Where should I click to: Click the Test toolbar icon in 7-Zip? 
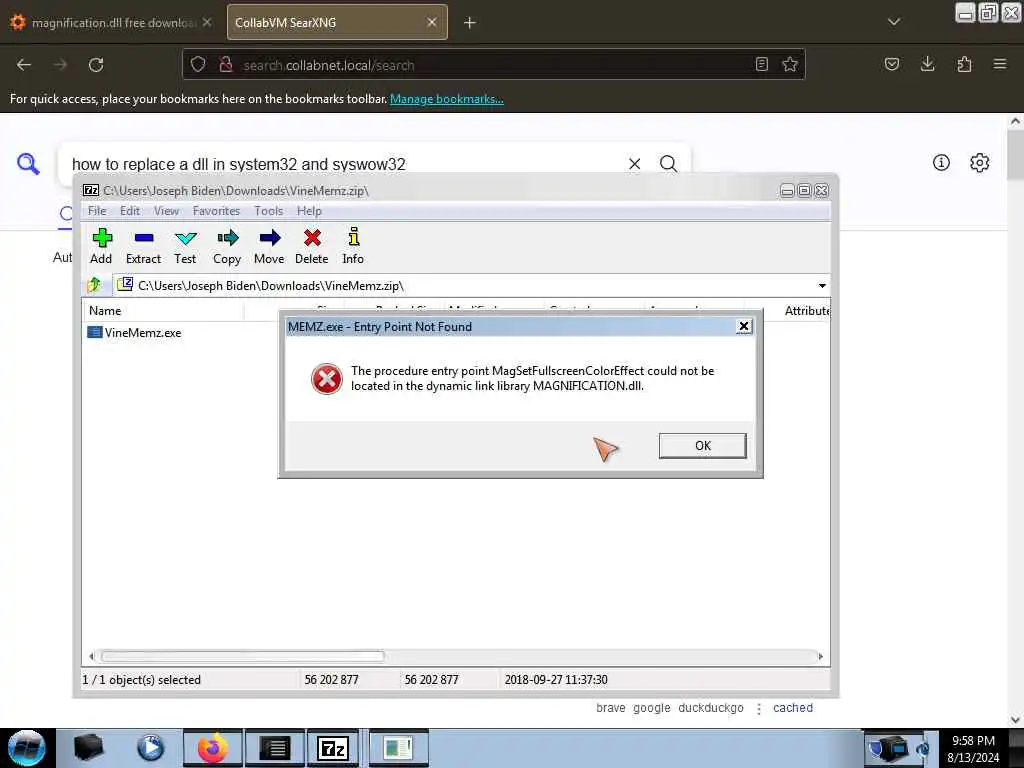click(185, 238)
